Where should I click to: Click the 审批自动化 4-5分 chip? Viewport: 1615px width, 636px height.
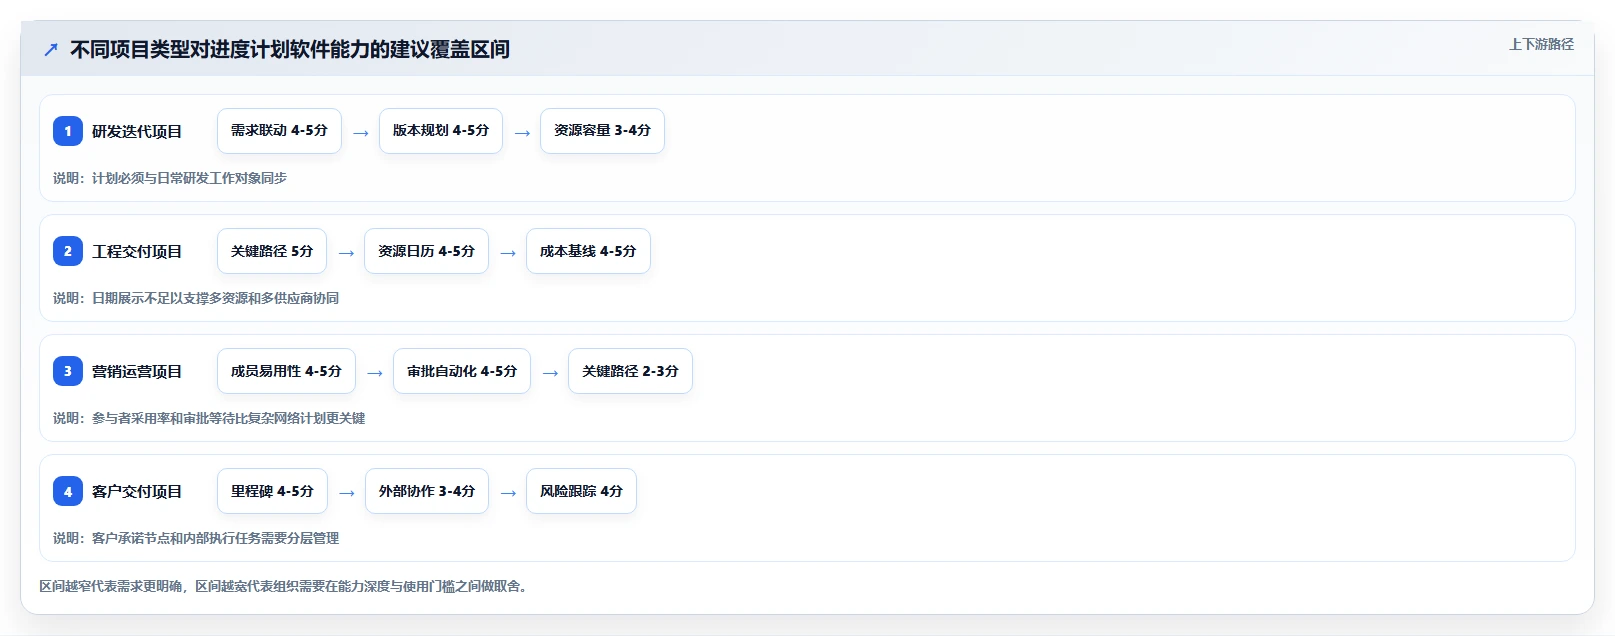[x=462, y=371]
